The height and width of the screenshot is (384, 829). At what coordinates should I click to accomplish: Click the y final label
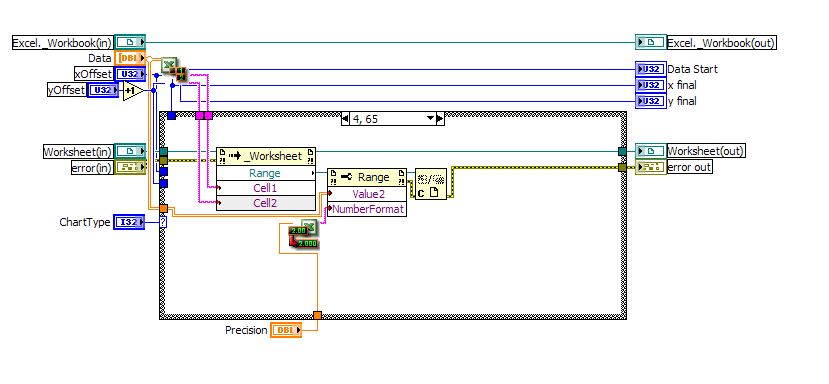pos(682,101)
